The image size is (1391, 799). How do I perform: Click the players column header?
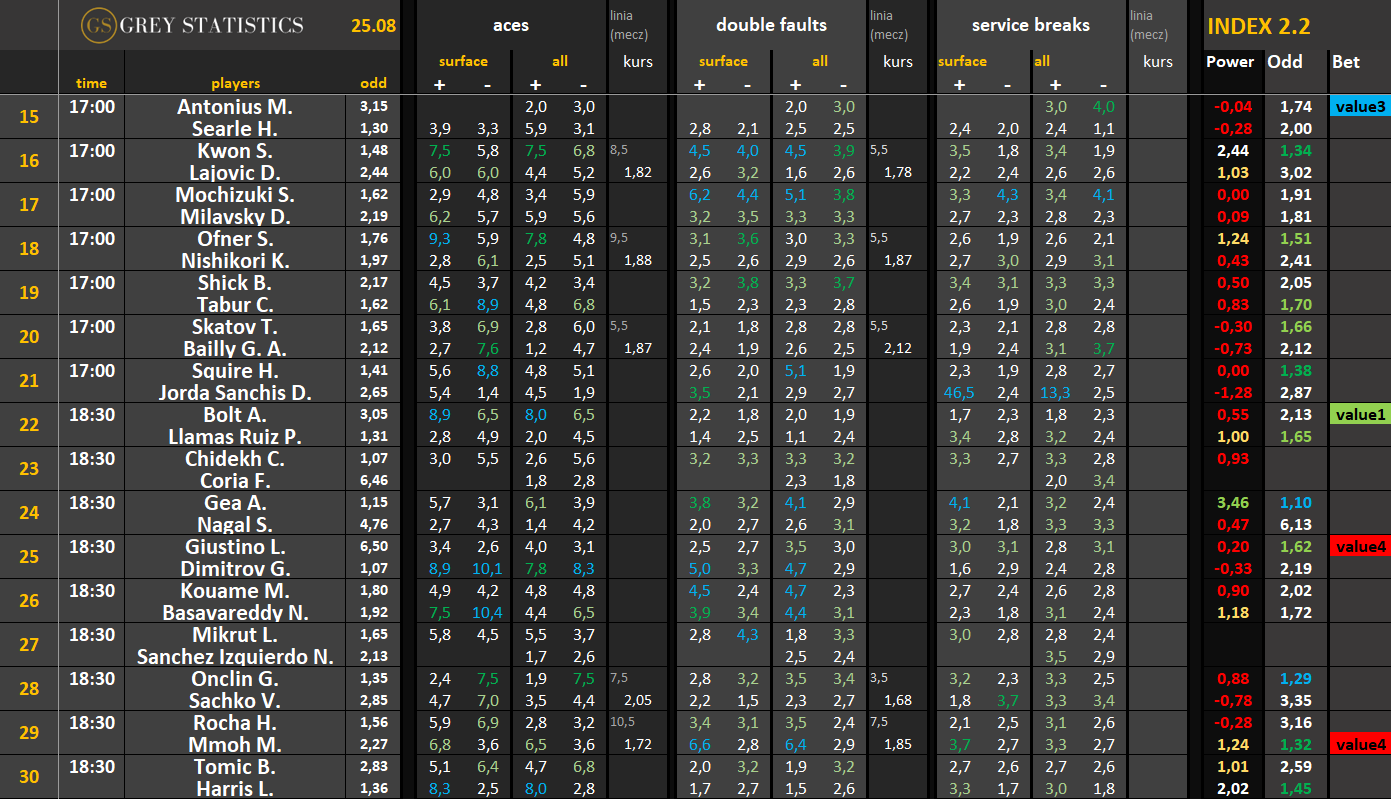(x=235, y=83)
